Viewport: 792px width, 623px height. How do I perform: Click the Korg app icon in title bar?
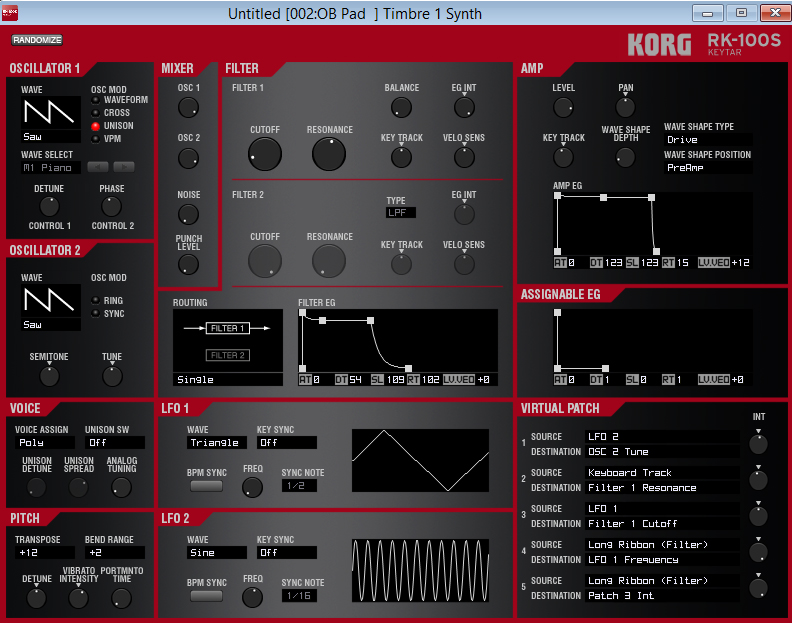coord(10,13)
